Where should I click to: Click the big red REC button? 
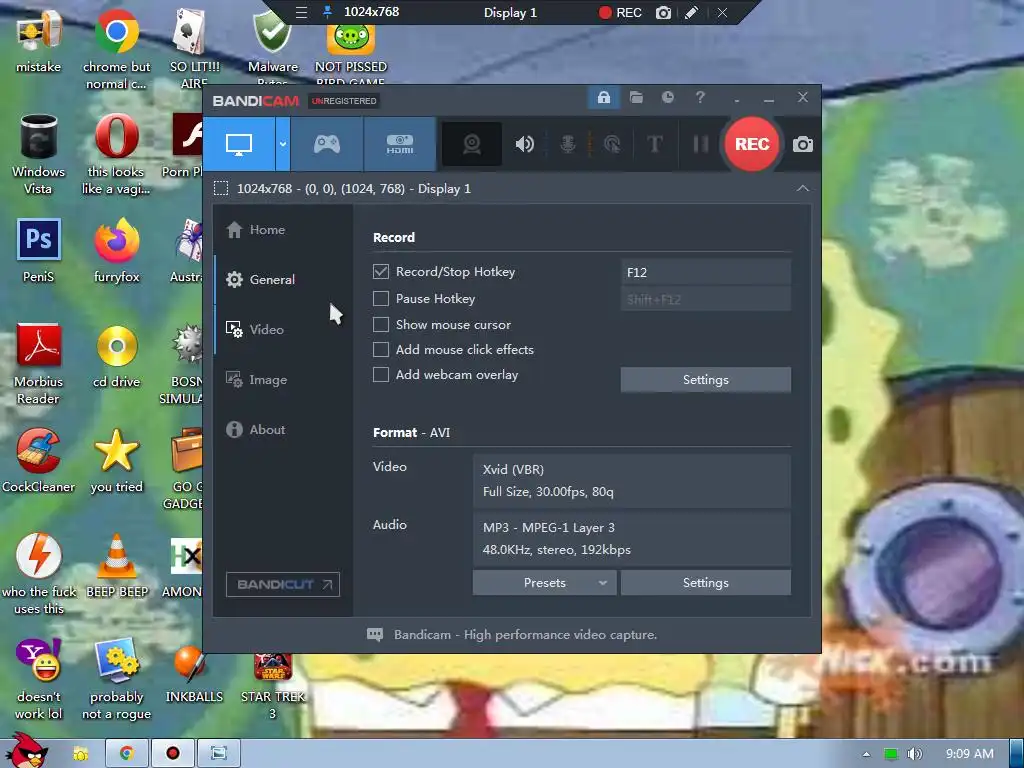pyautogui.click(x=752, y=144)
